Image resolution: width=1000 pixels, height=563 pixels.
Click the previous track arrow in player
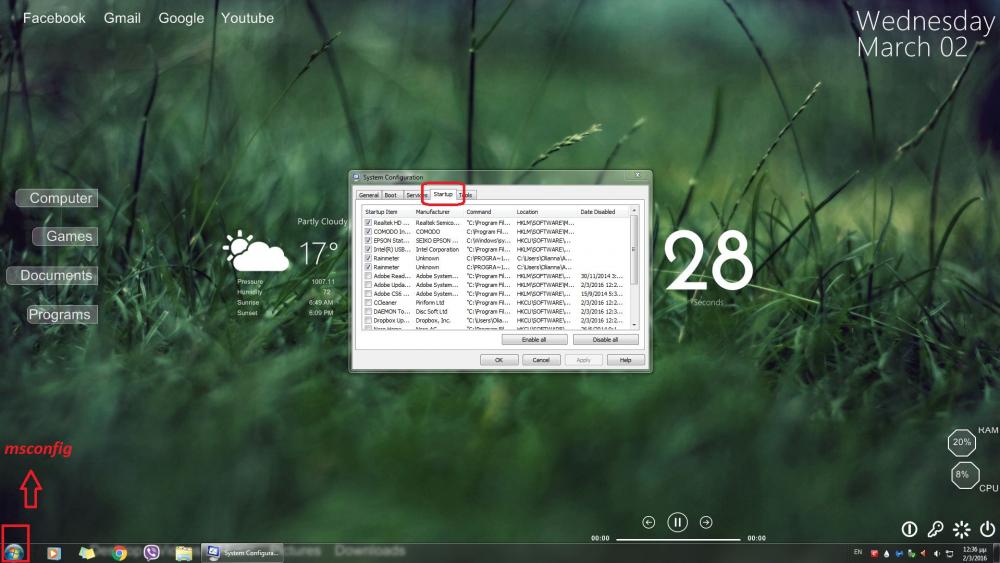tap(649, 523)
